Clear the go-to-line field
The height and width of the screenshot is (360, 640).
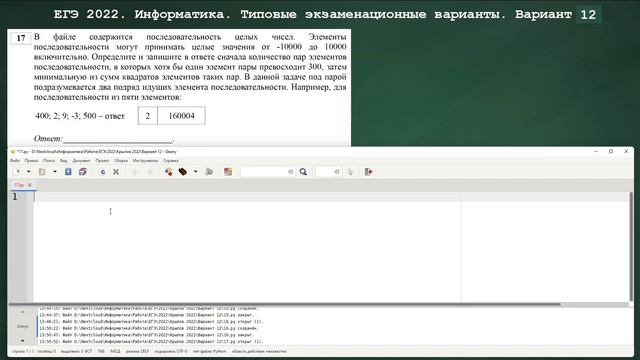(x=337, y=172)
